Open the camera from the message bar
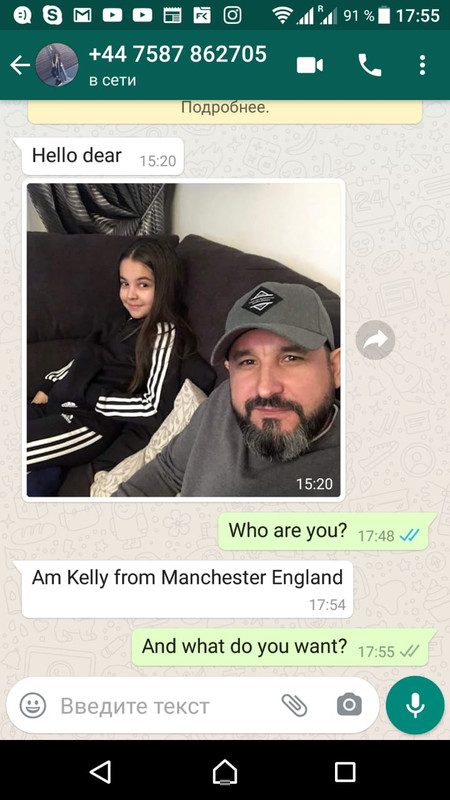 click(x=349, y=705)
